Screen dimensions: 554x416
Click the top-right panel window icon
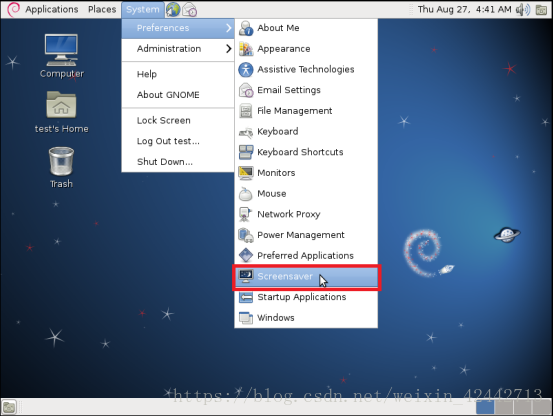pyautogui.click(x=541, y=10)
